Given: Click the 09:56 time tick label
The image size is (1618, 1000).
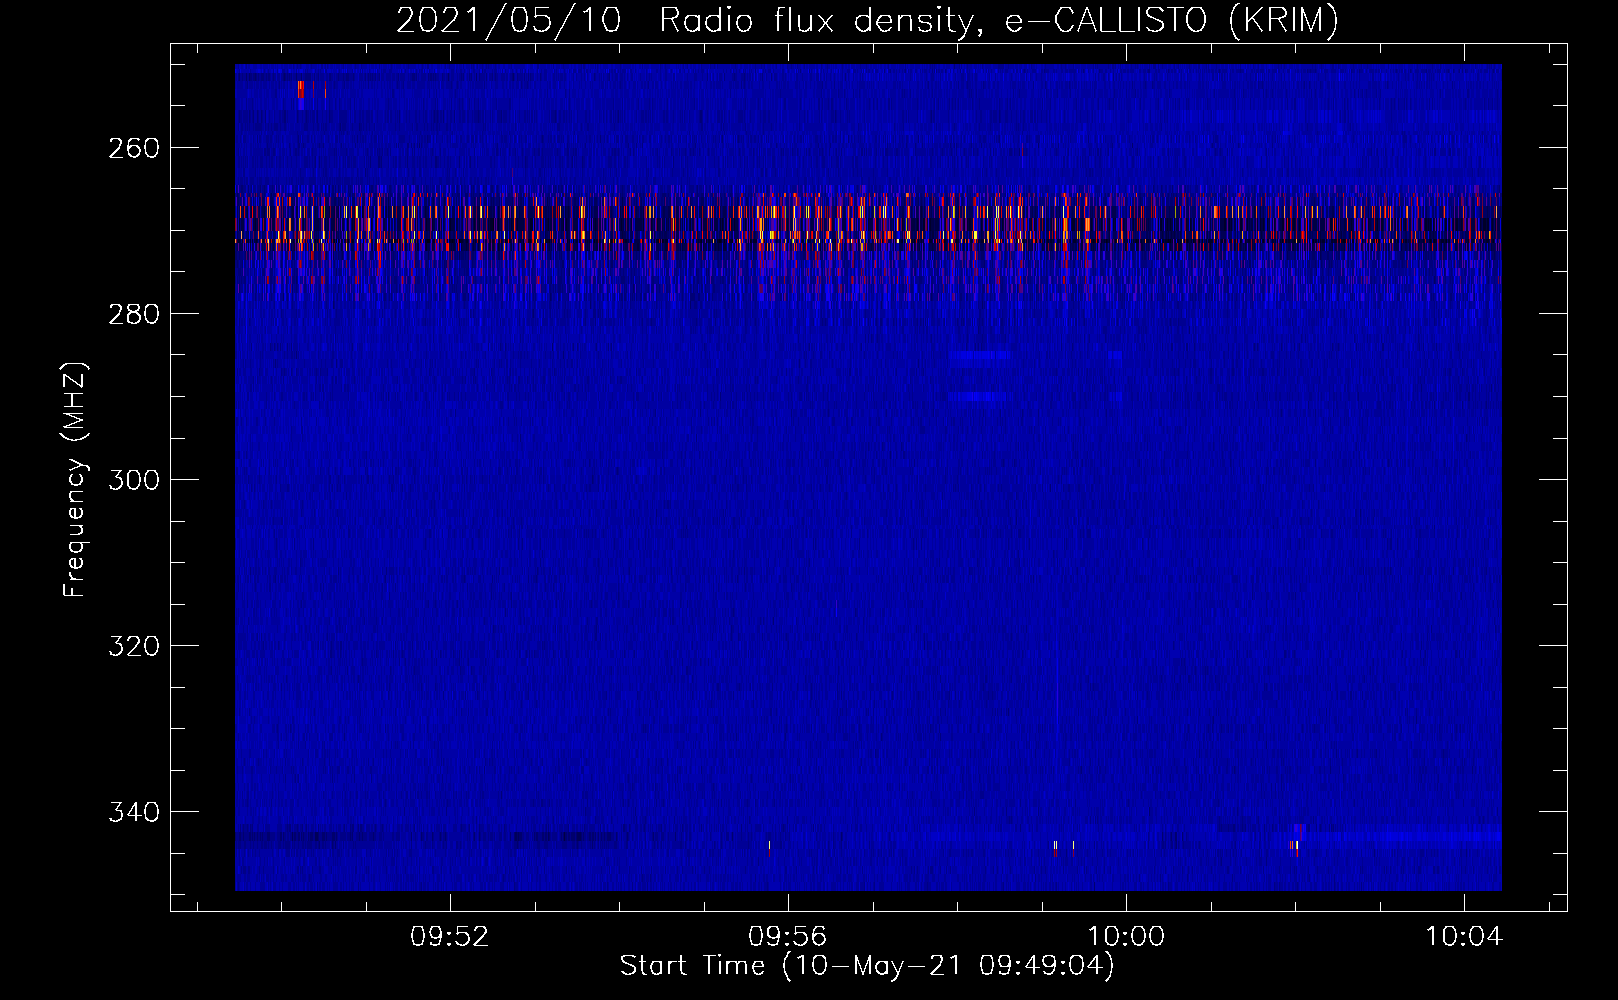Looking at the screenshot, I should (788, 937).
